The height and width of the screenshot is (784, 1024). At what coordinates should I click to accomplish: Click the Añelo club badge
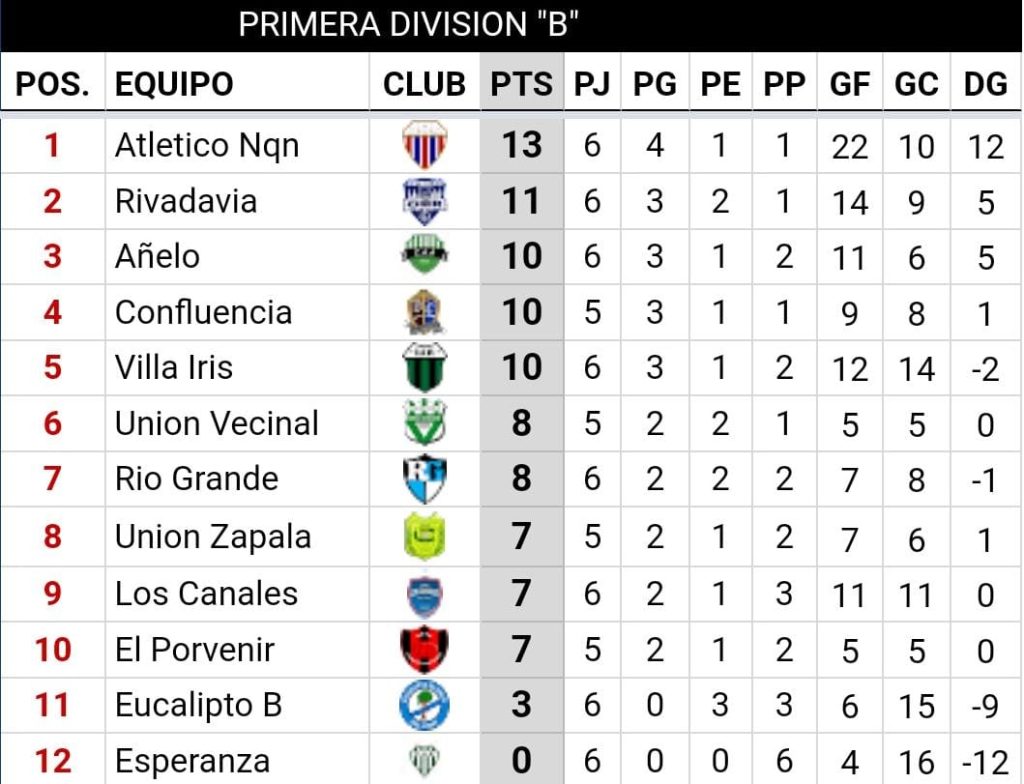click(424, 256)
